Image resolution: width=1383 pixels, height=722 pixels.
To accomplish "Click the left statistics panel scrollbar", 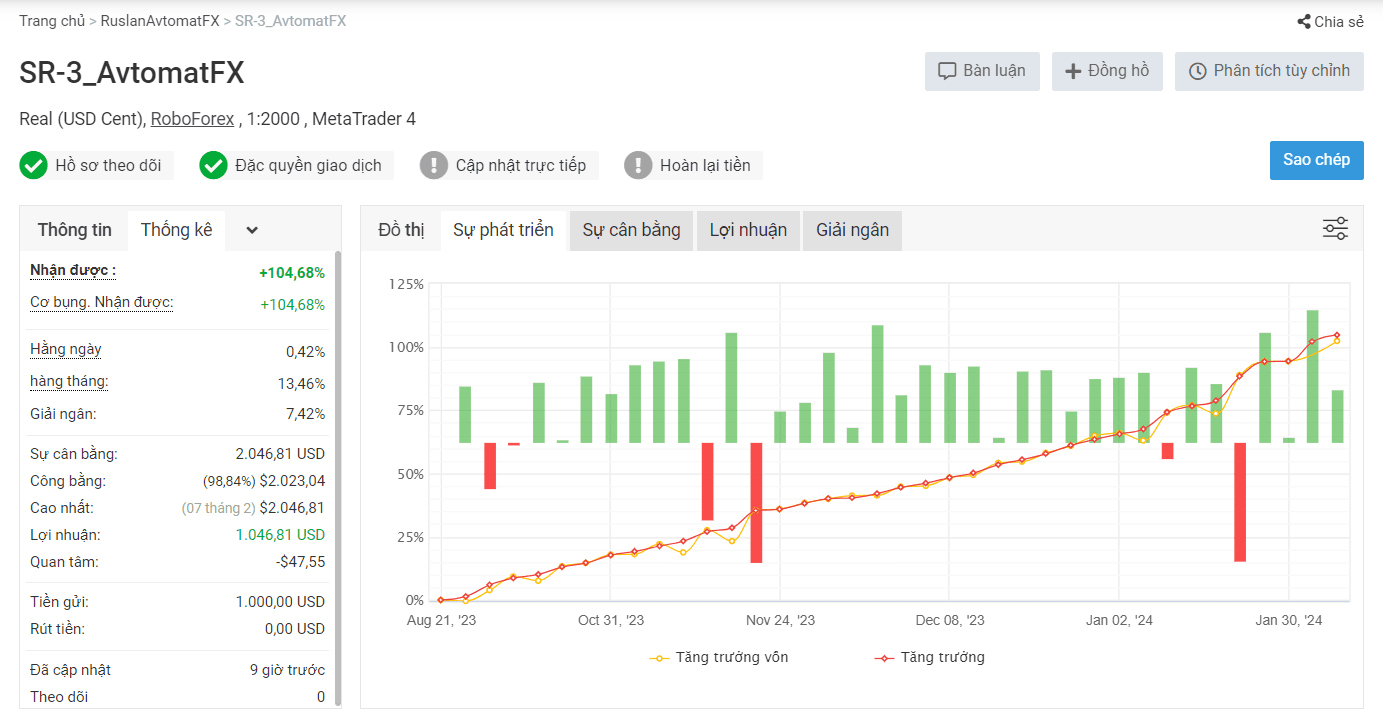I will tap(337, 478).
